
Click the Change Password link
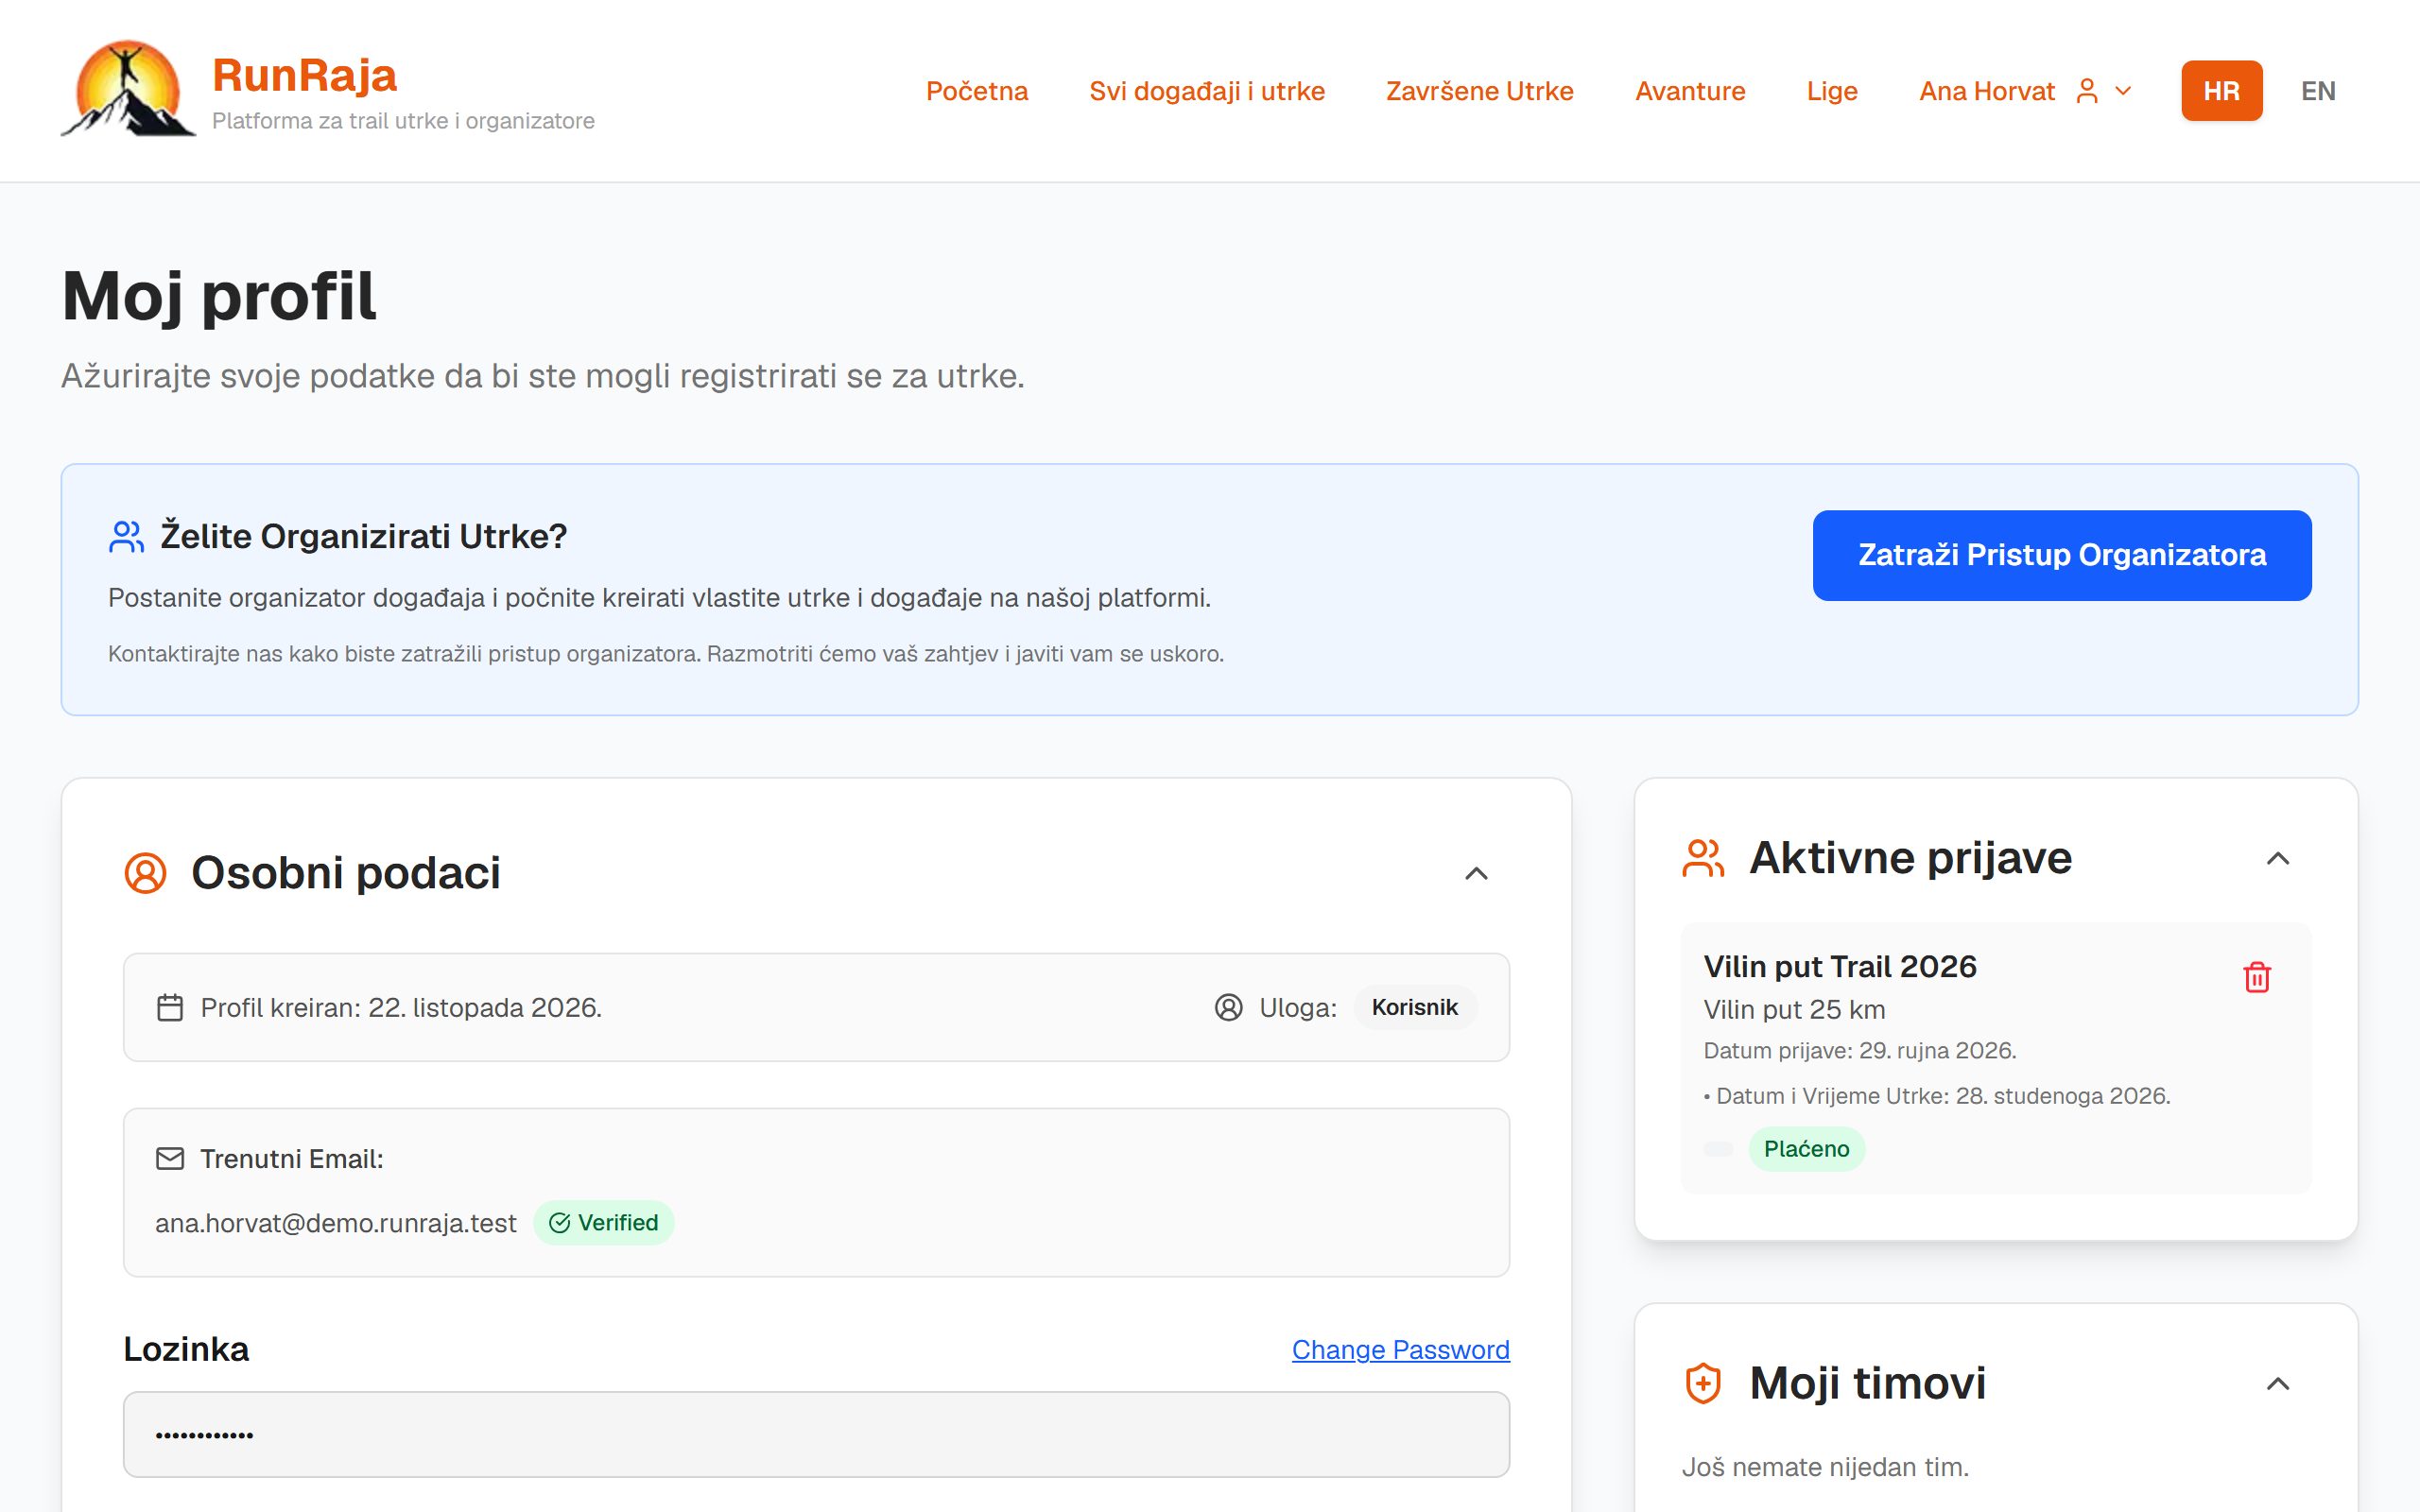pos(1400,1349)
